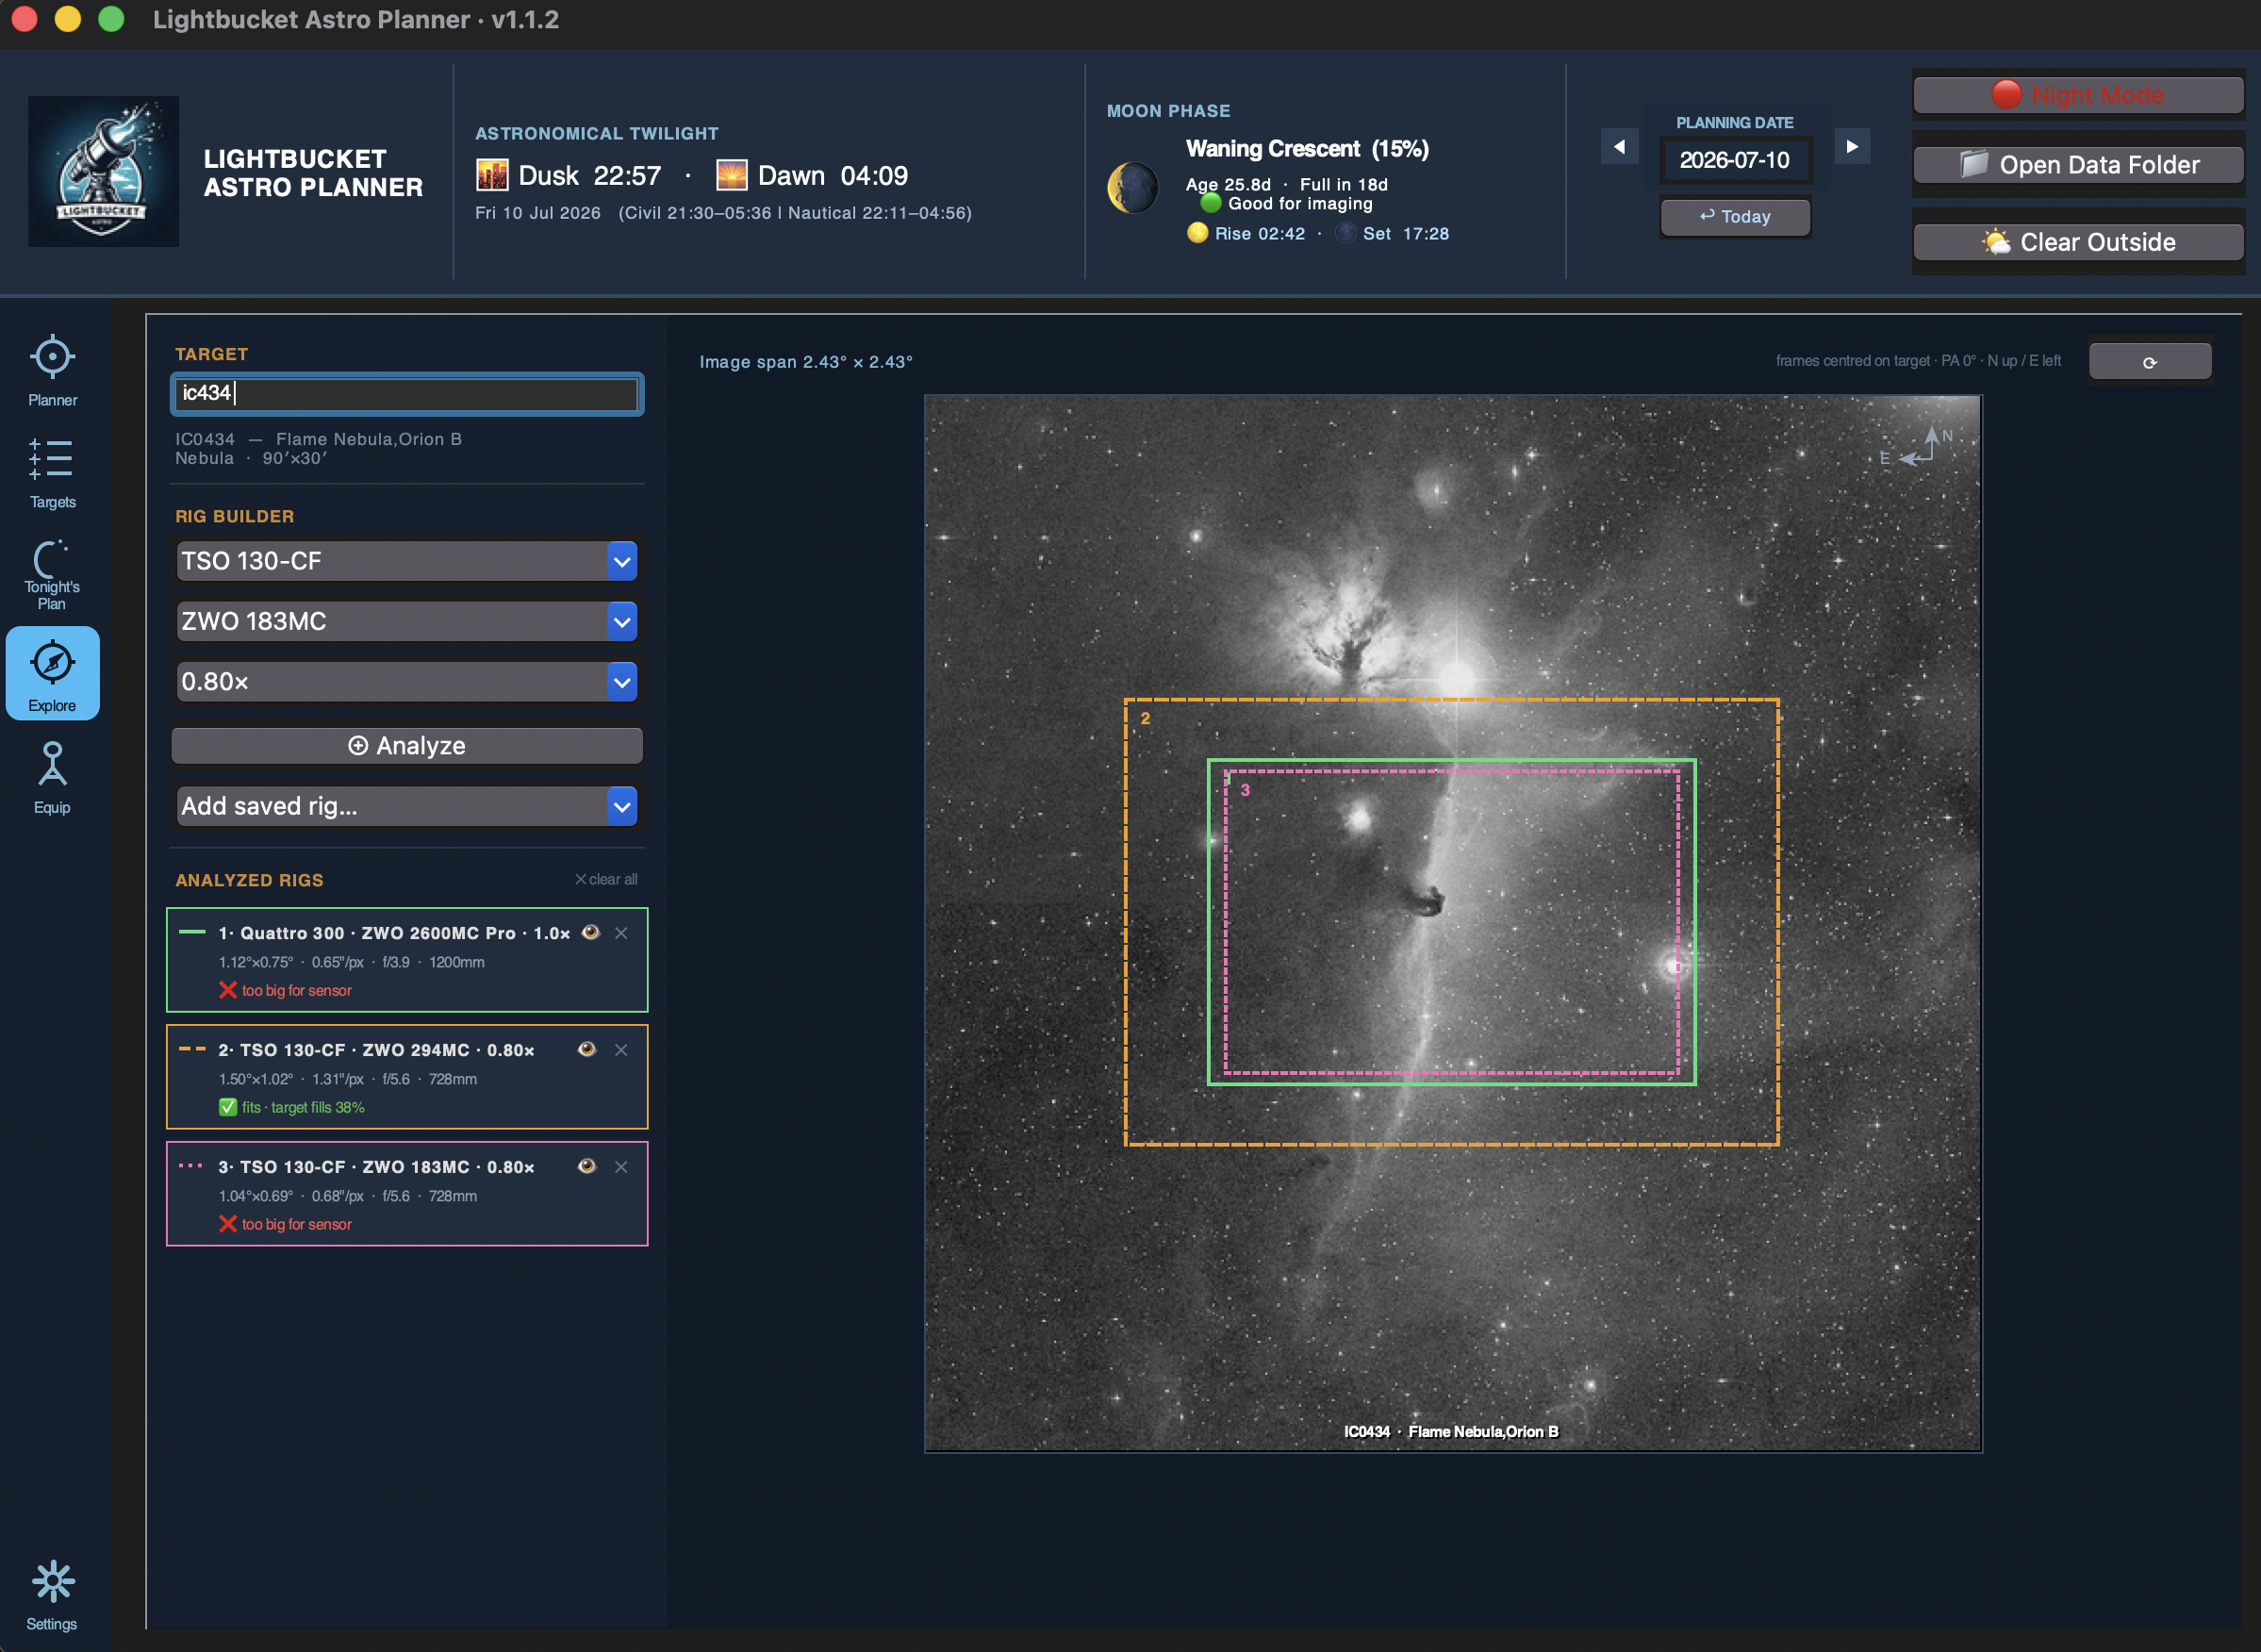The width and height of the screenshot is (2261, 1652).
Task: Click the waning crescent moon image
Action: [1133, 187]
